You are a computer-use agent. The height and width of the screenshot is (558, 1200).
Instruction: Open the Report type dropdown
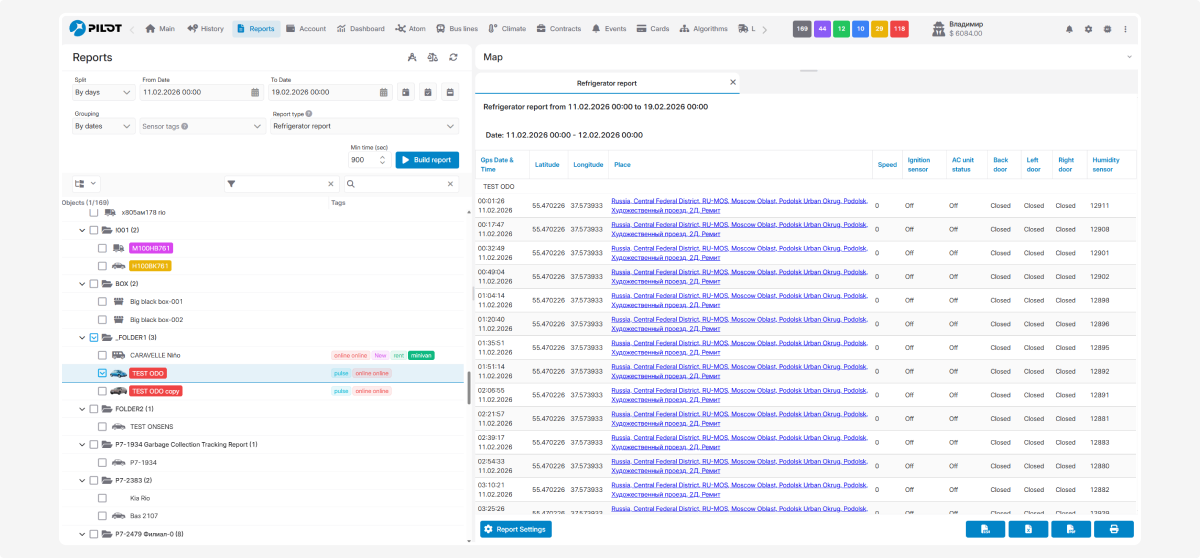tap(364, 127)
